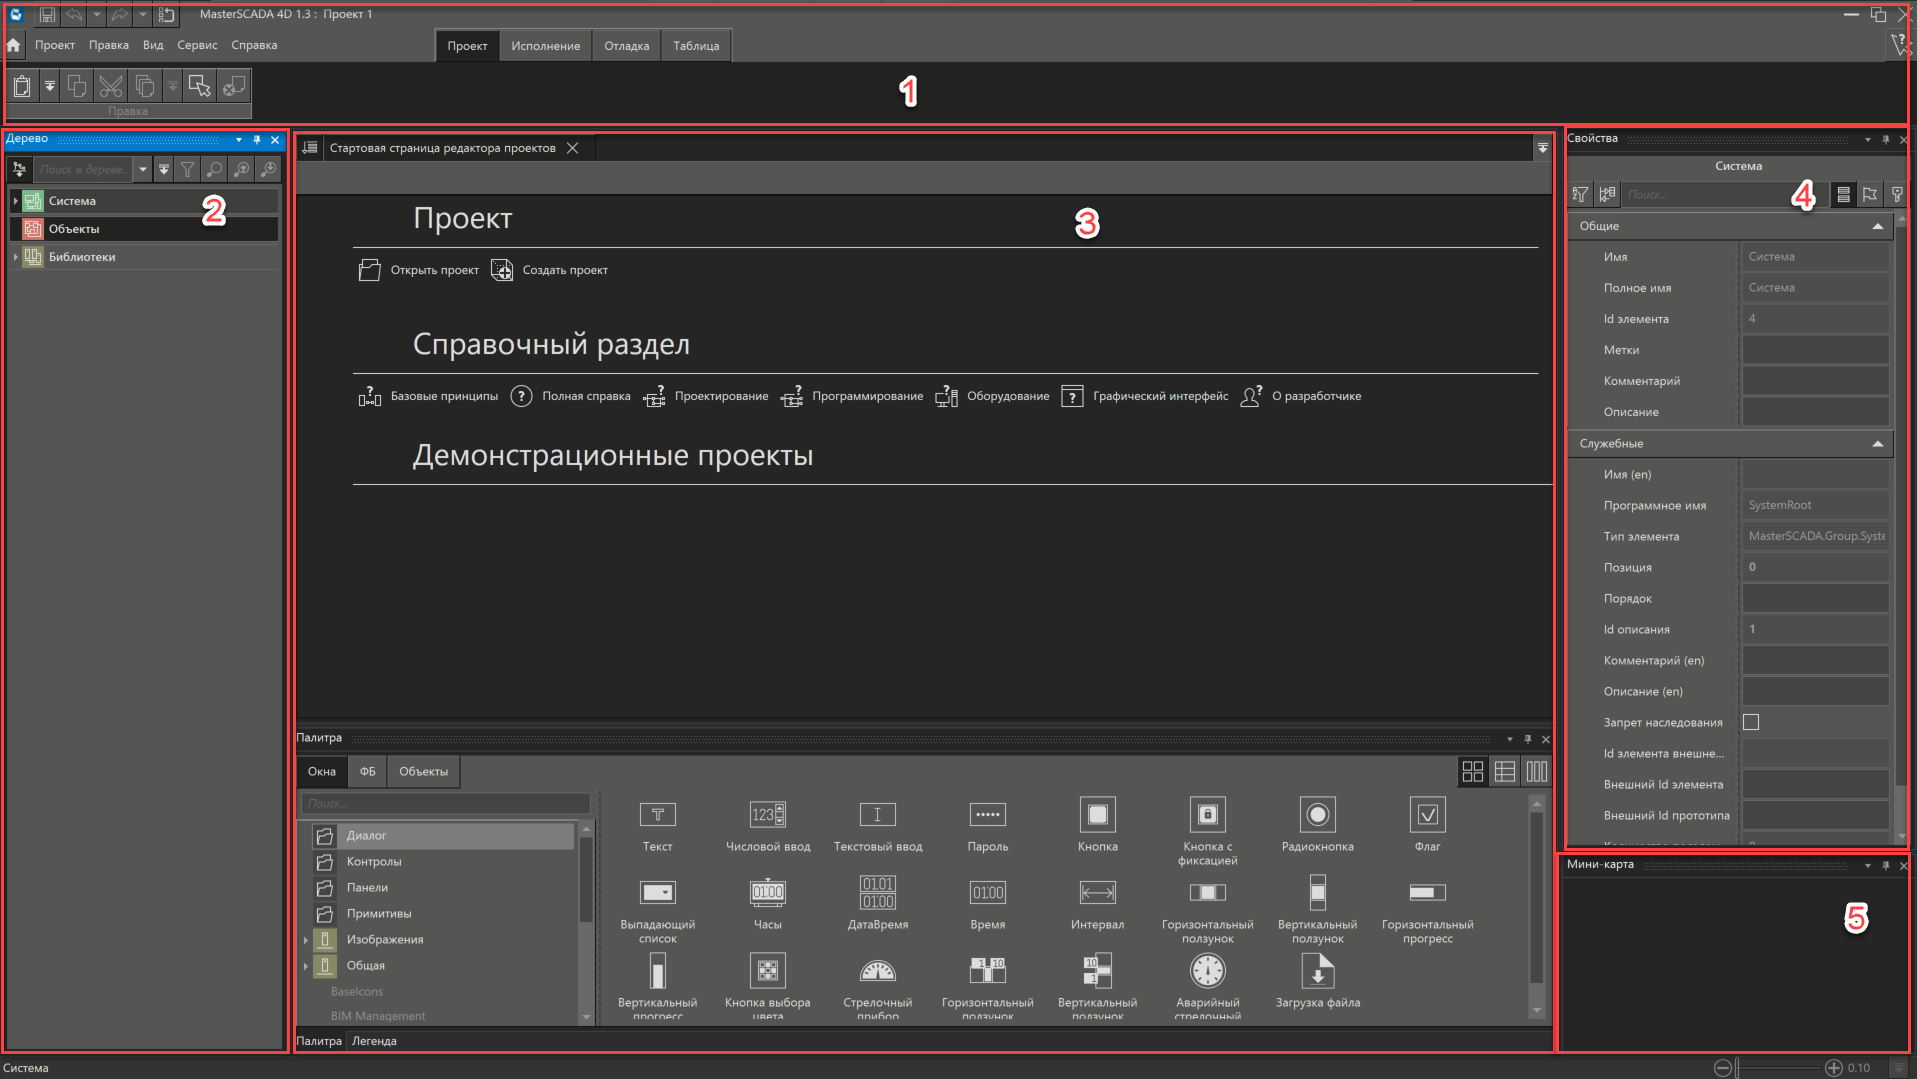This screenshot has height=1079, width=1917.
Task: Collapse the Общие properties section
Action: (1877, 226)
